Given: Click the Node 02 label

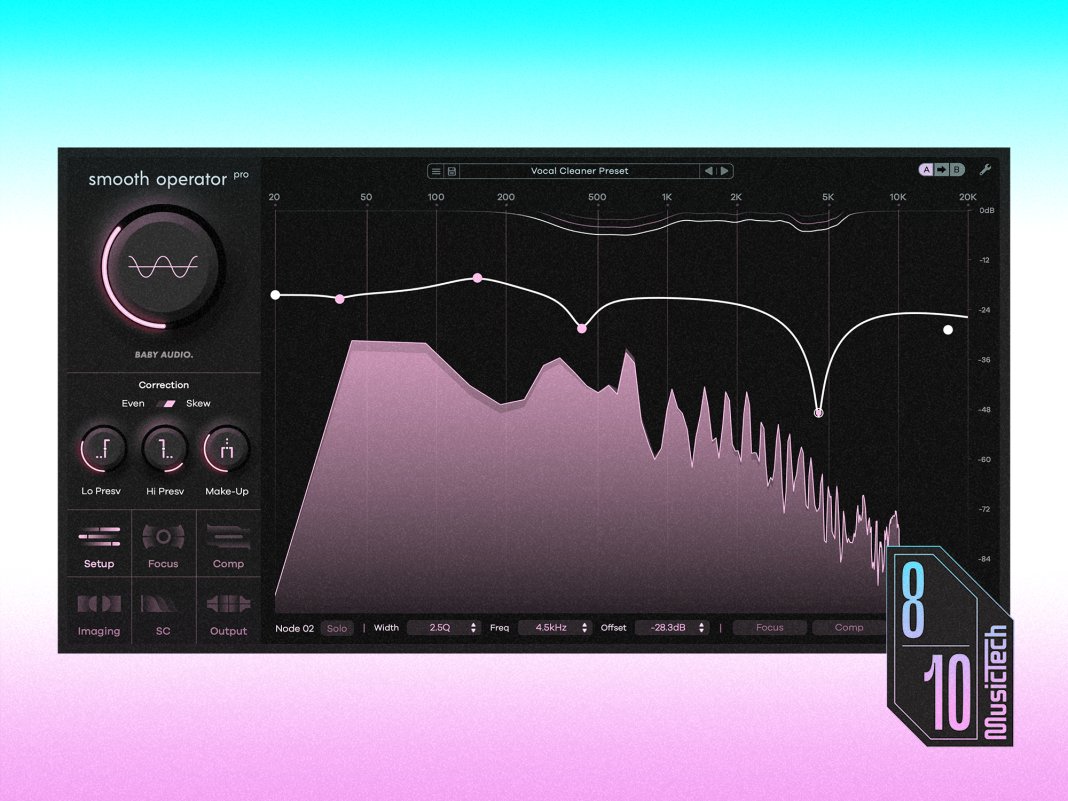Looking at the screenshot, I should click(294, 628).
